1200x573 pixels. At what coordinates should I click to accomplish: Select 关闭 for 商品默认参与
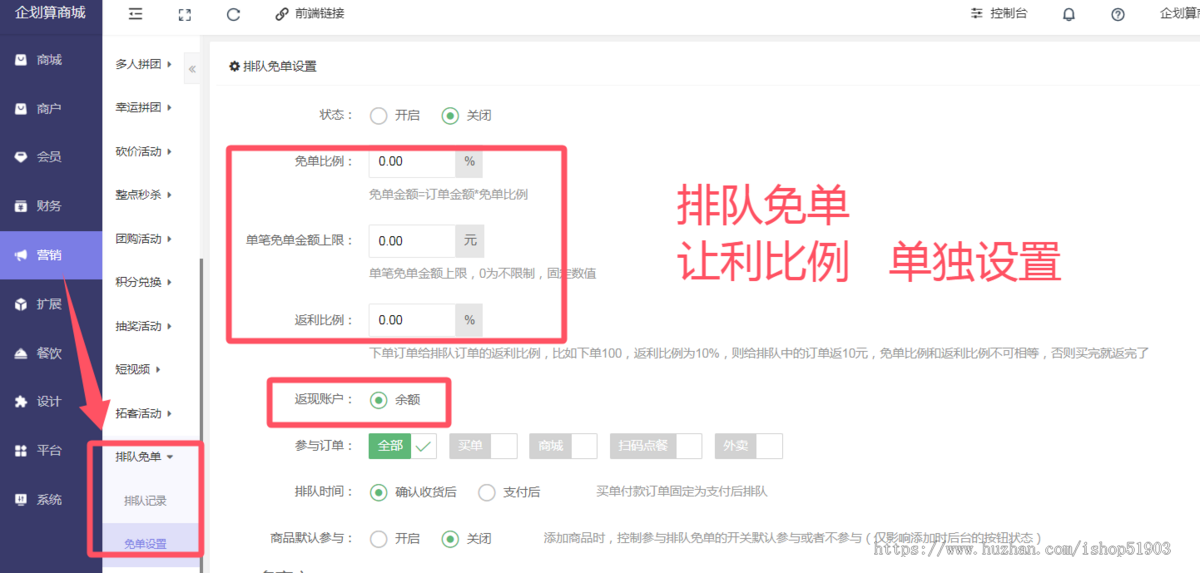coord(450,538)
